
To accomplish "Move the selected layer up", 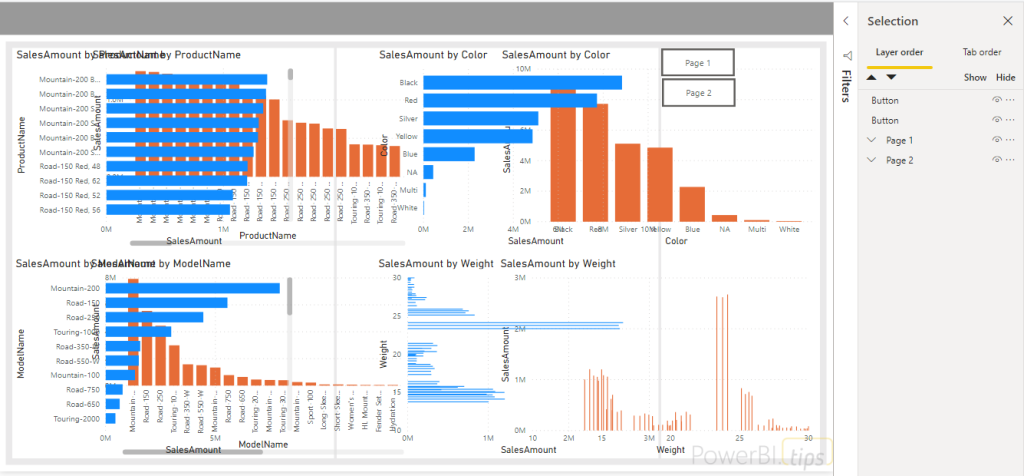I will (872, 77).
